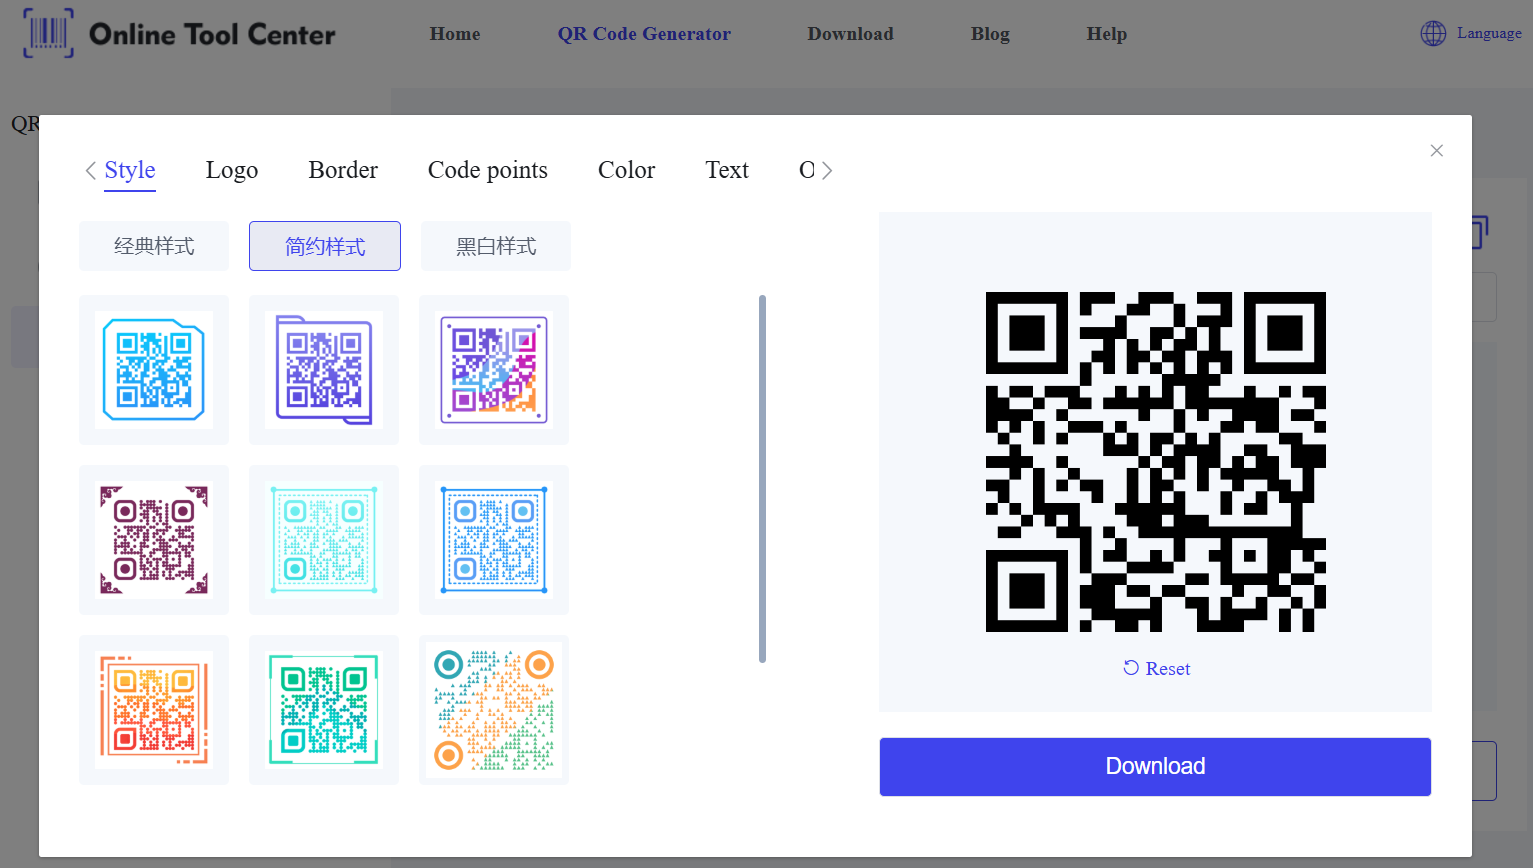This screenshot has height=868, width=1533.
Task: Choose the orange-red gradient QR style
Action: coord(154,710)
